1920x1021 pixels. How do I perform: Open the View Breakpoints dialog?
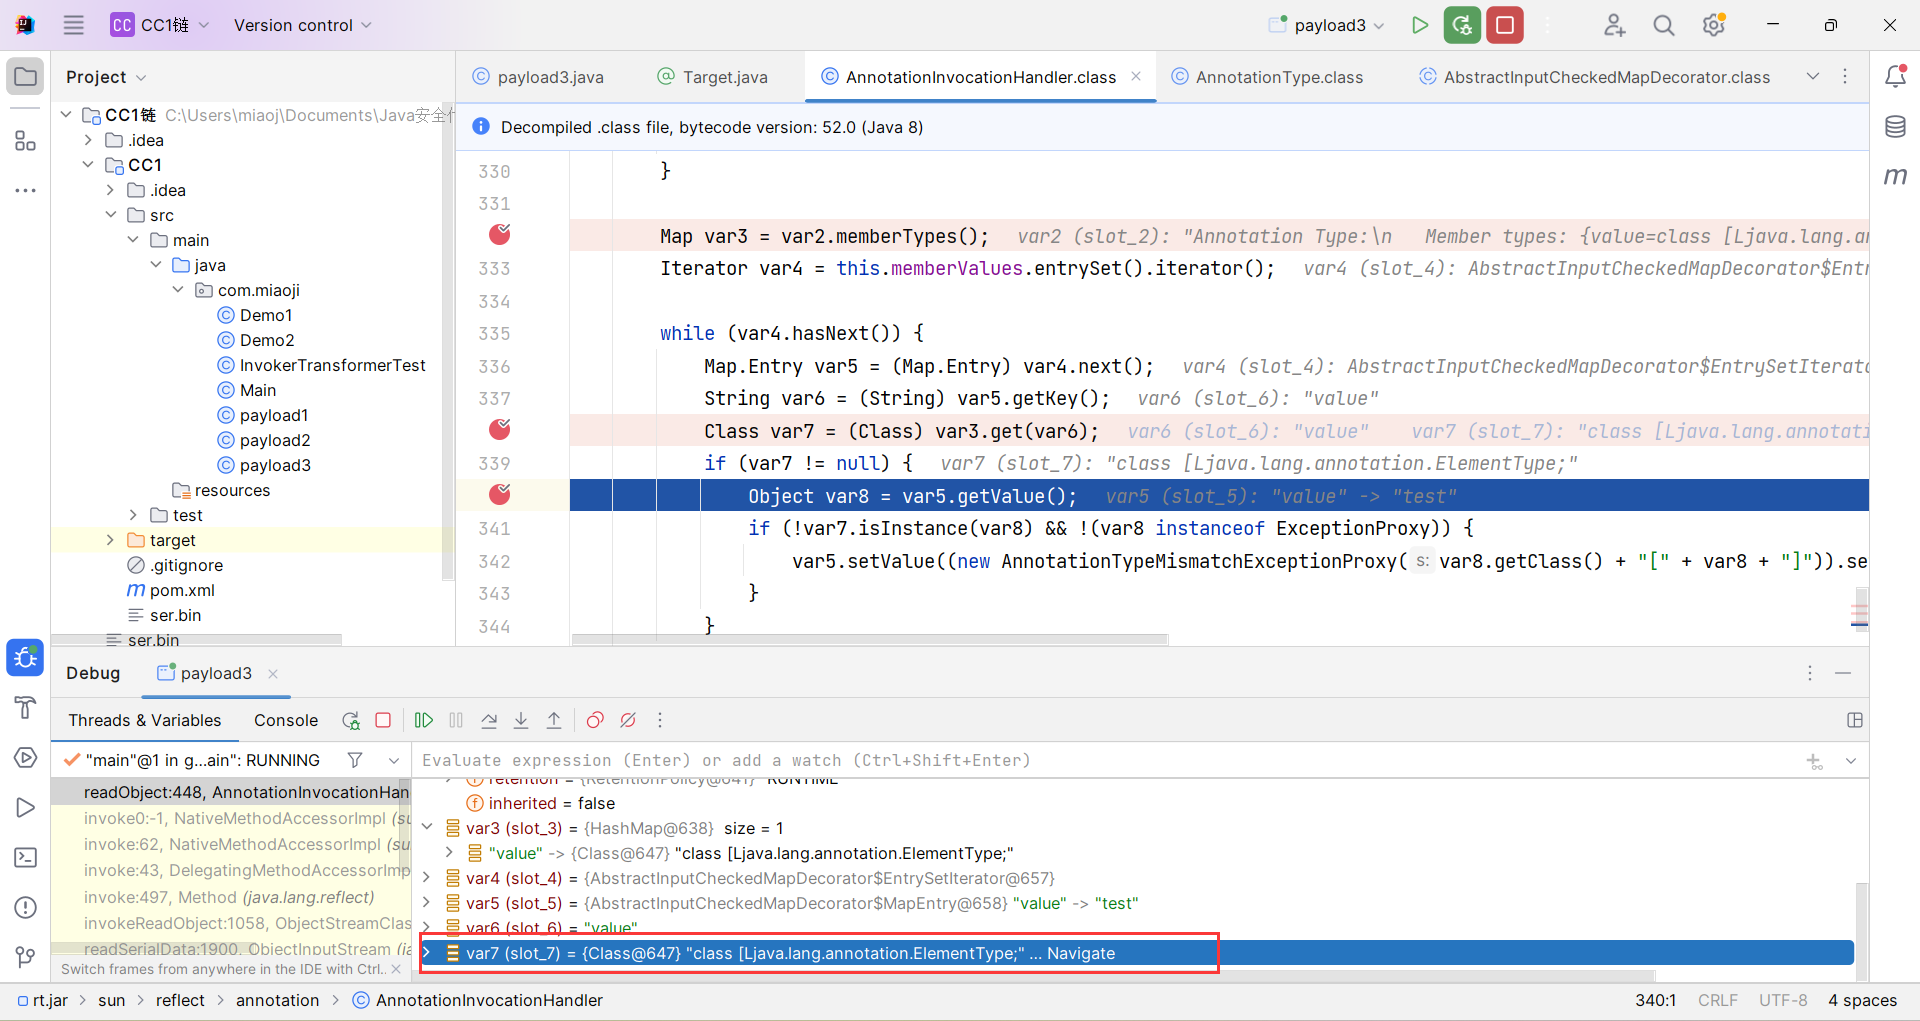click(x=595, y=720)
